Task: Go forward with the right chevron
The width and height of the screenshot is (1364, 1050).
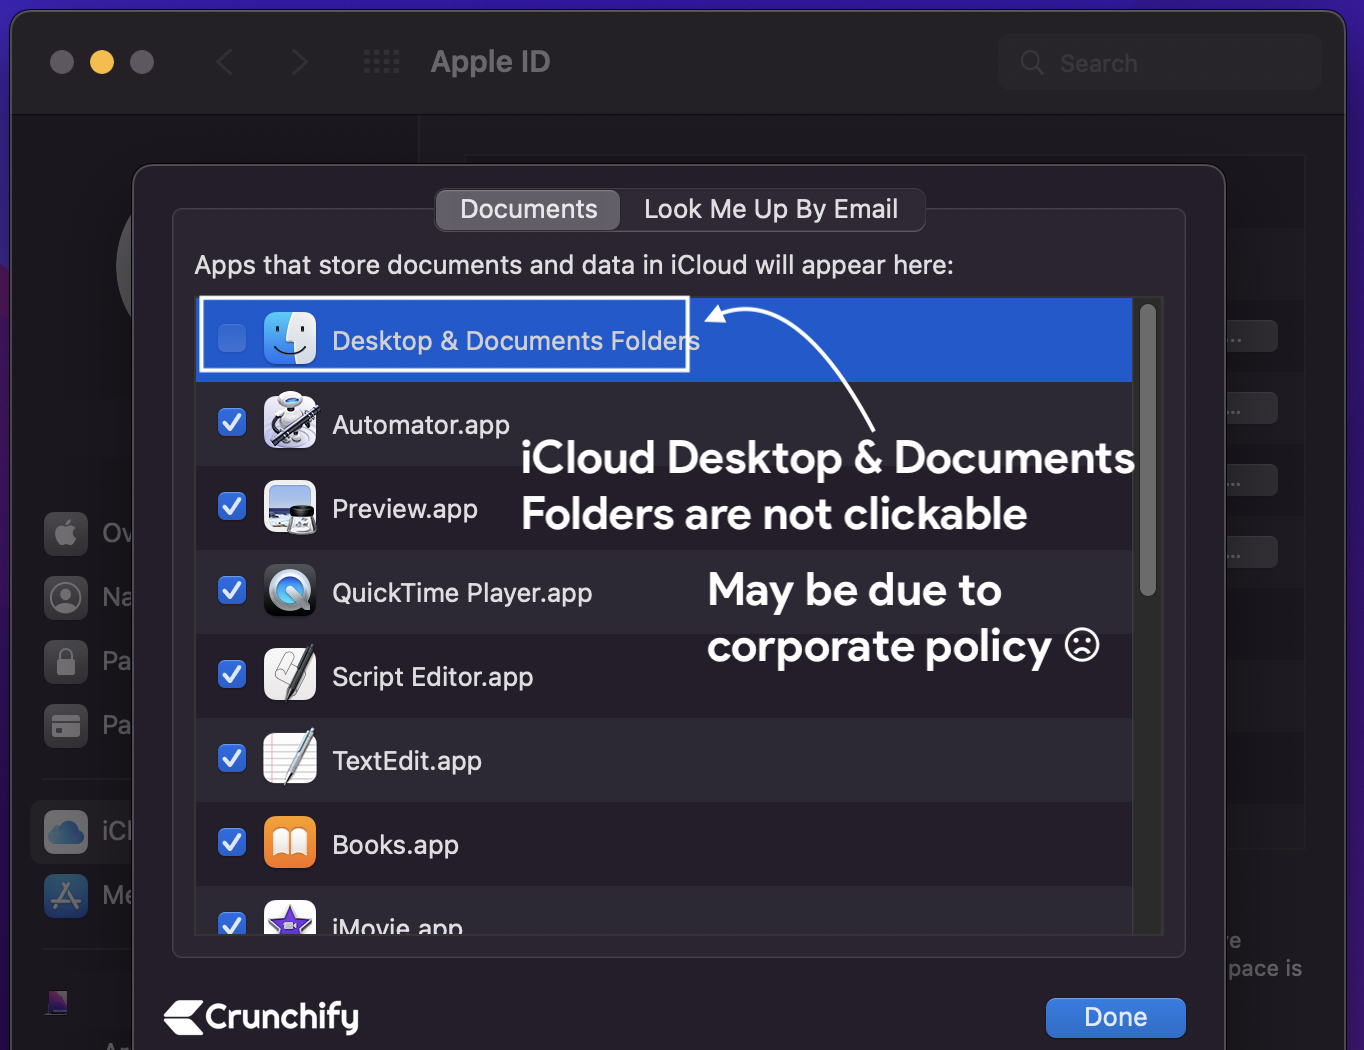Action: click(x=299, y=62)
